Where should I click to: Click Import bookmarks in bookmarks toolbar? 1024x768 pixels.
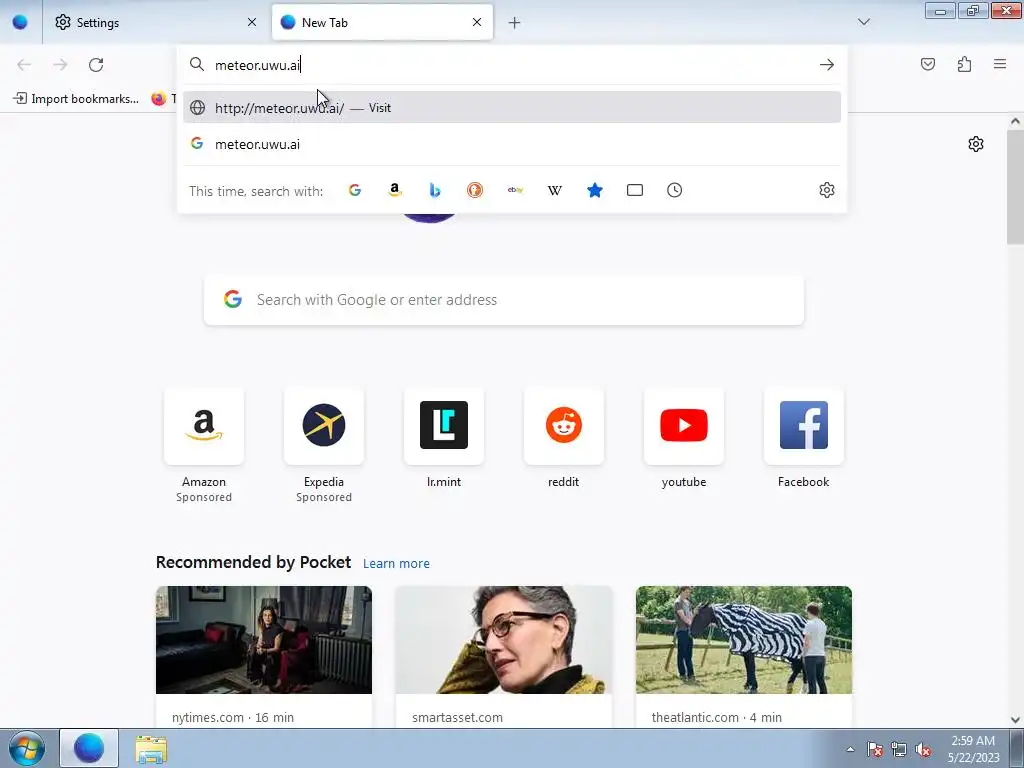pos(76,99)
